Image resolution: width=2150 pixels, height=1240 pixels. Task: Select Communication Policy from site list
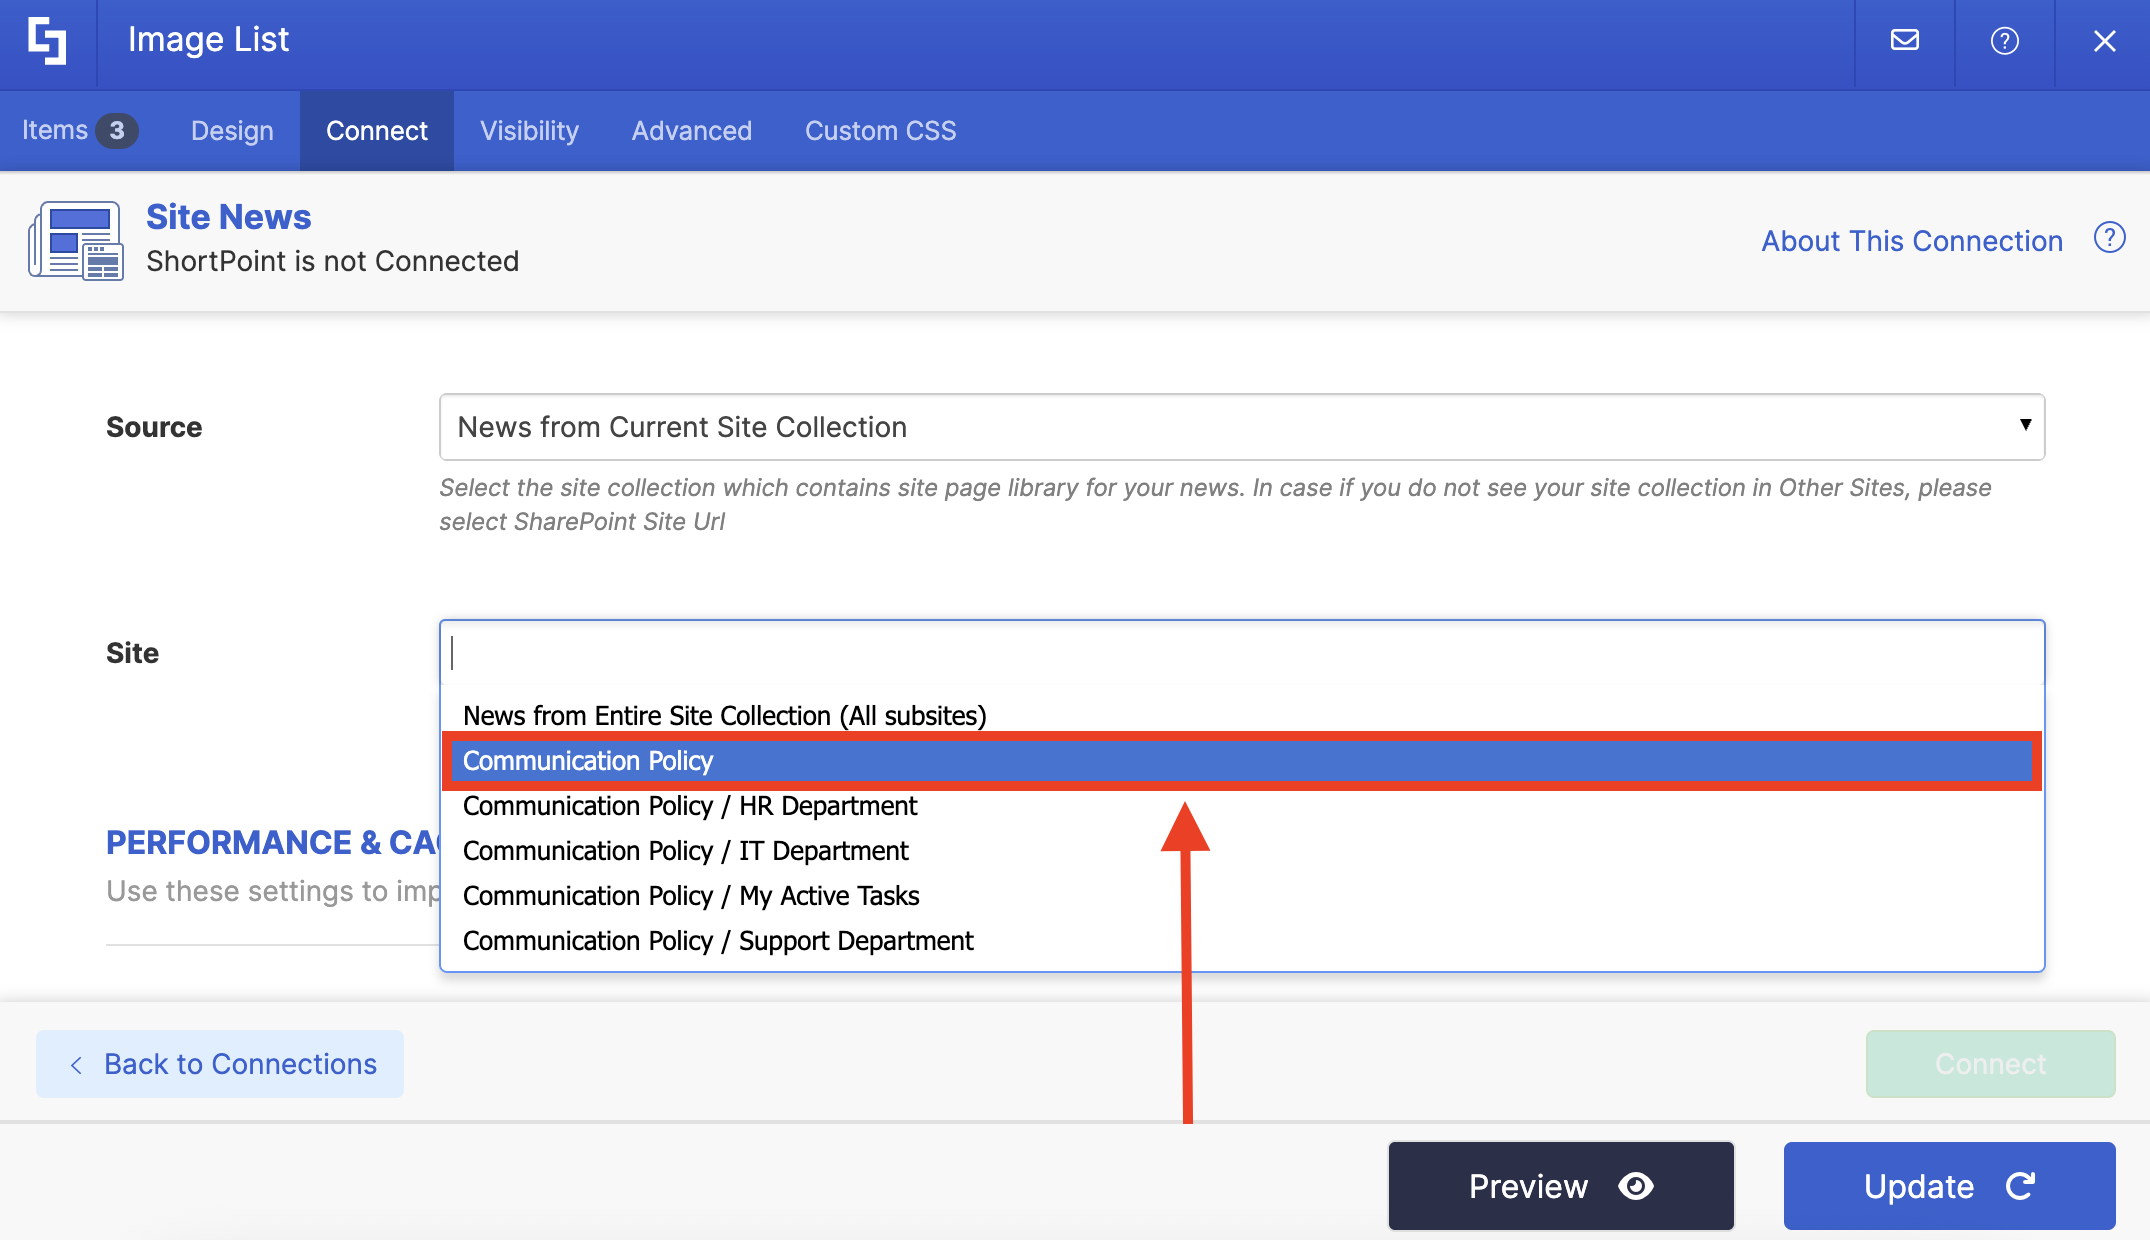[x=588, y=761]
